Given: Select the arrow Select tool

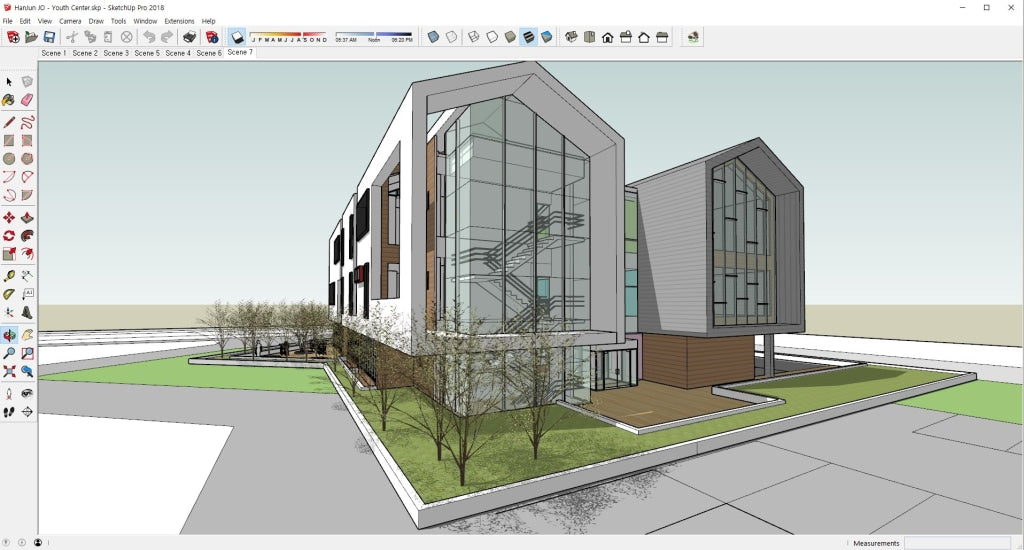Looking at the screenshot, I should coord(9,82).
